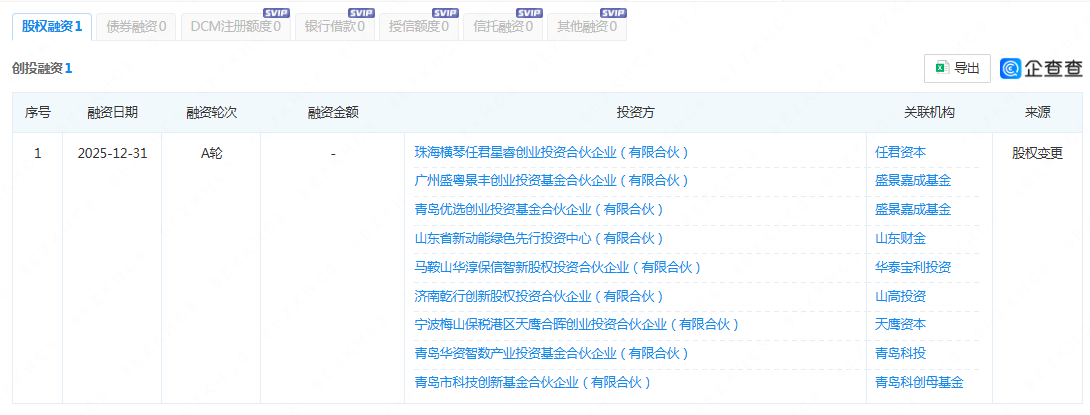Select the 授信额度 tab
The width and height of the screenshot is (1090, 415).
point(418,27)
